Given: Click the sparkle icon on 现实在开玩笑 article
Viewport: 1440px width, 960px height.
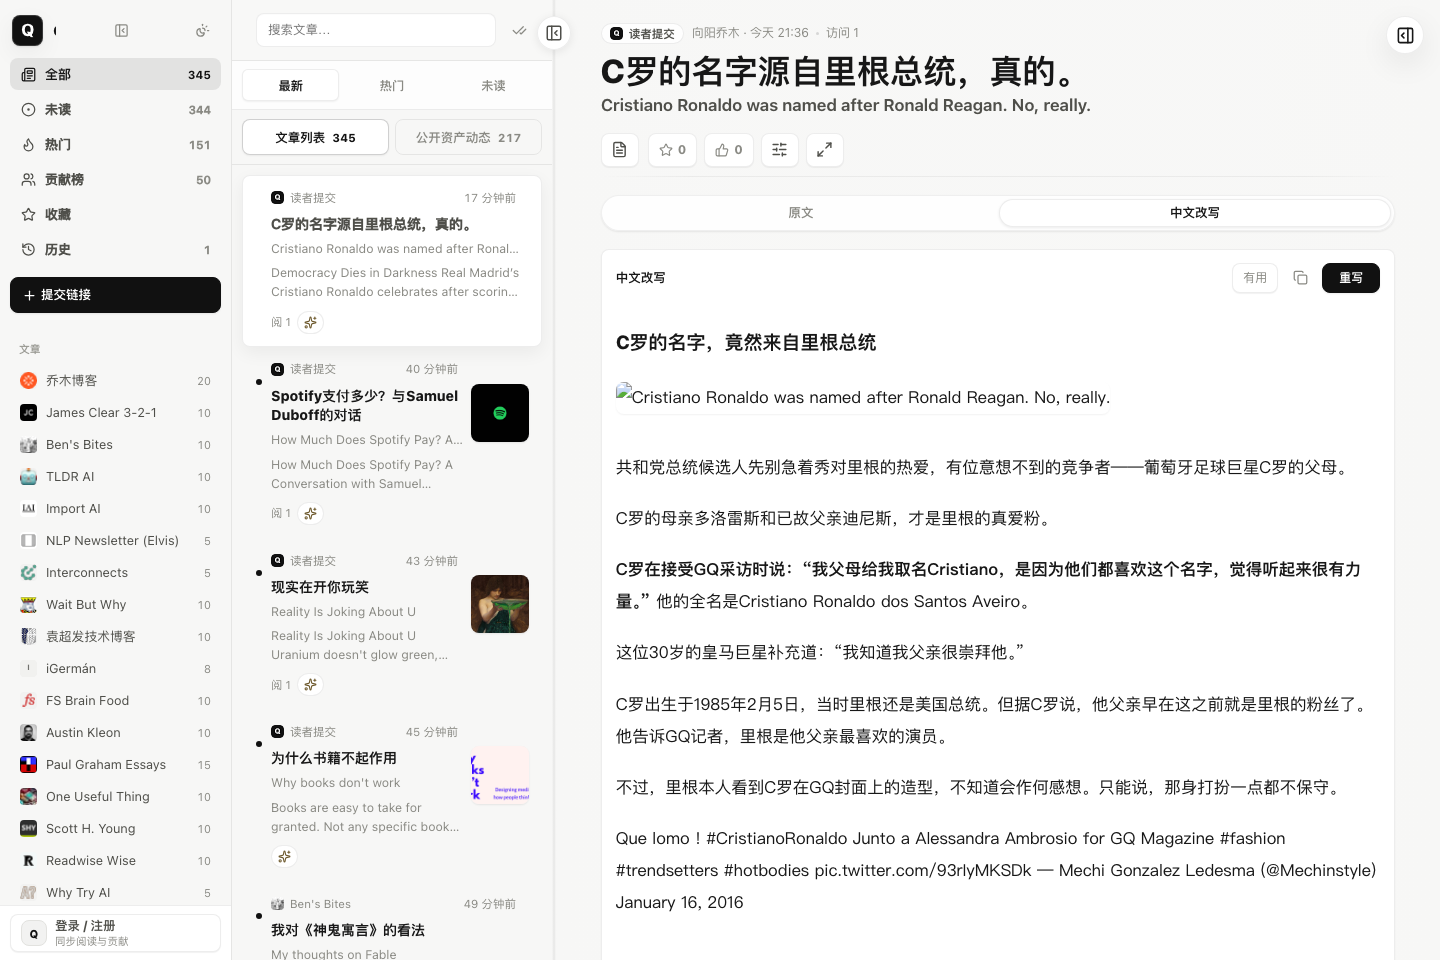Looking at the screenshot, I should pyautogui.click(x=311, y=685).
